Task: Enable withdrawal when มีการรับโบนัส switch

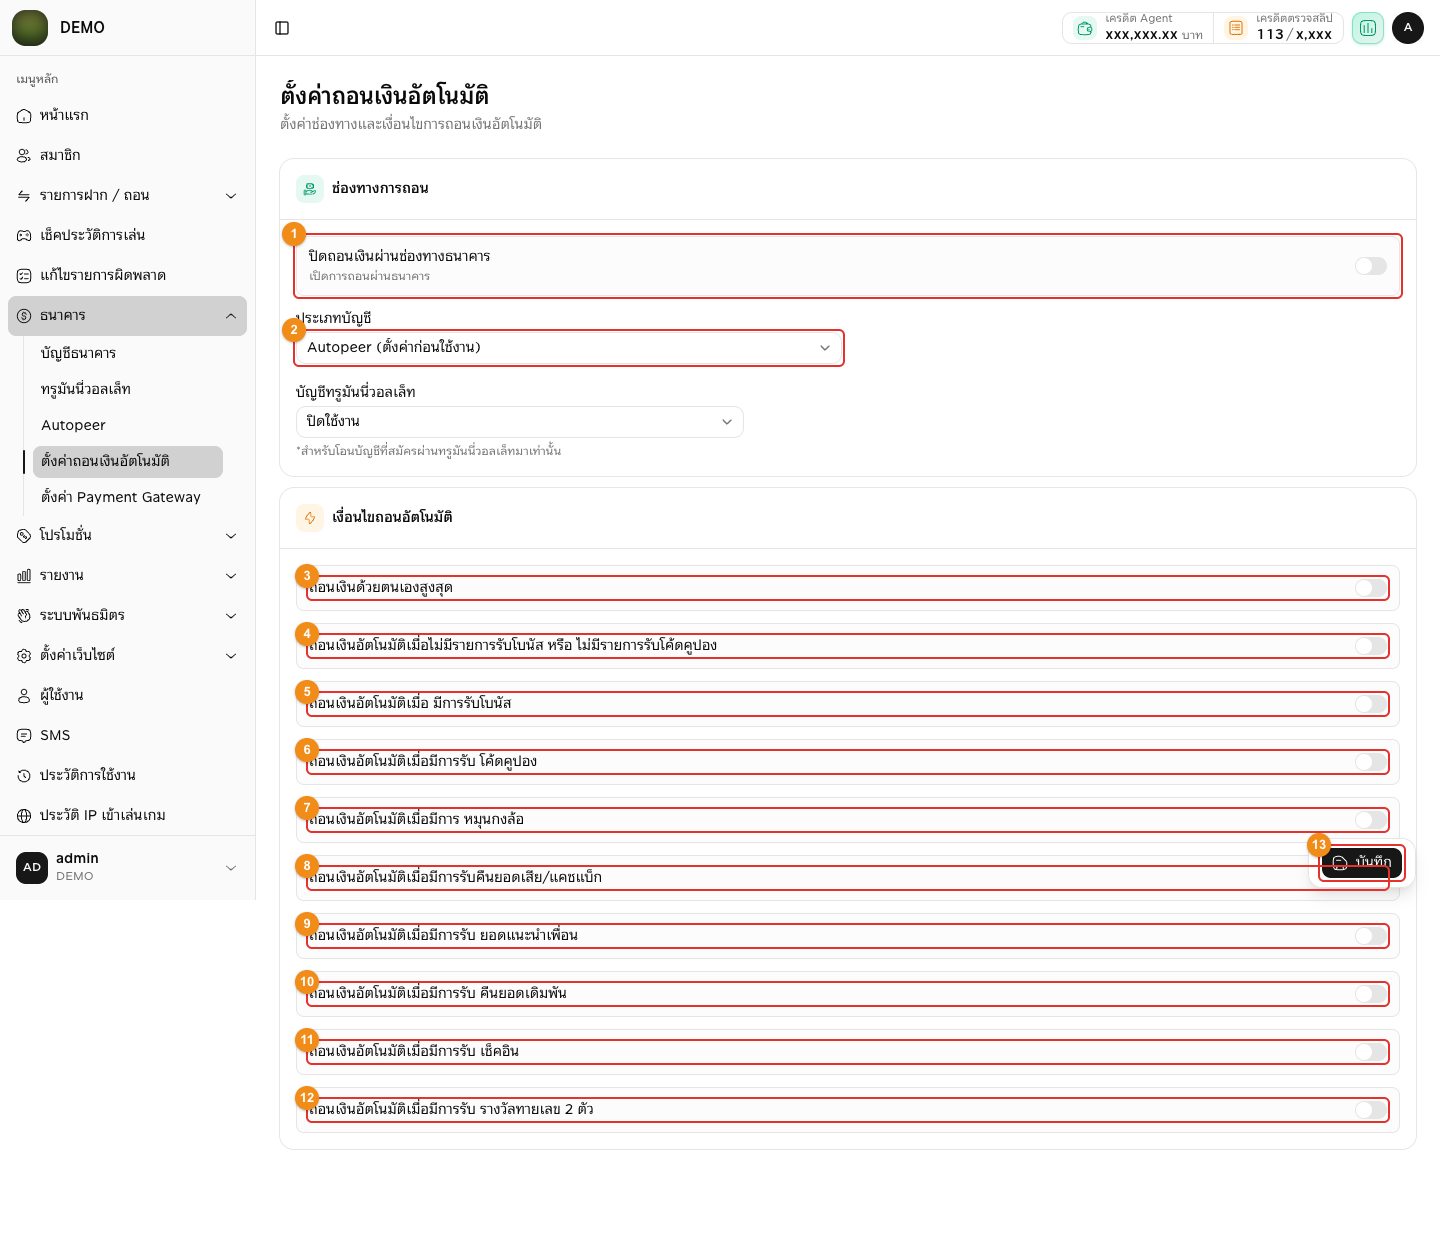Action: click(1371, 704)
